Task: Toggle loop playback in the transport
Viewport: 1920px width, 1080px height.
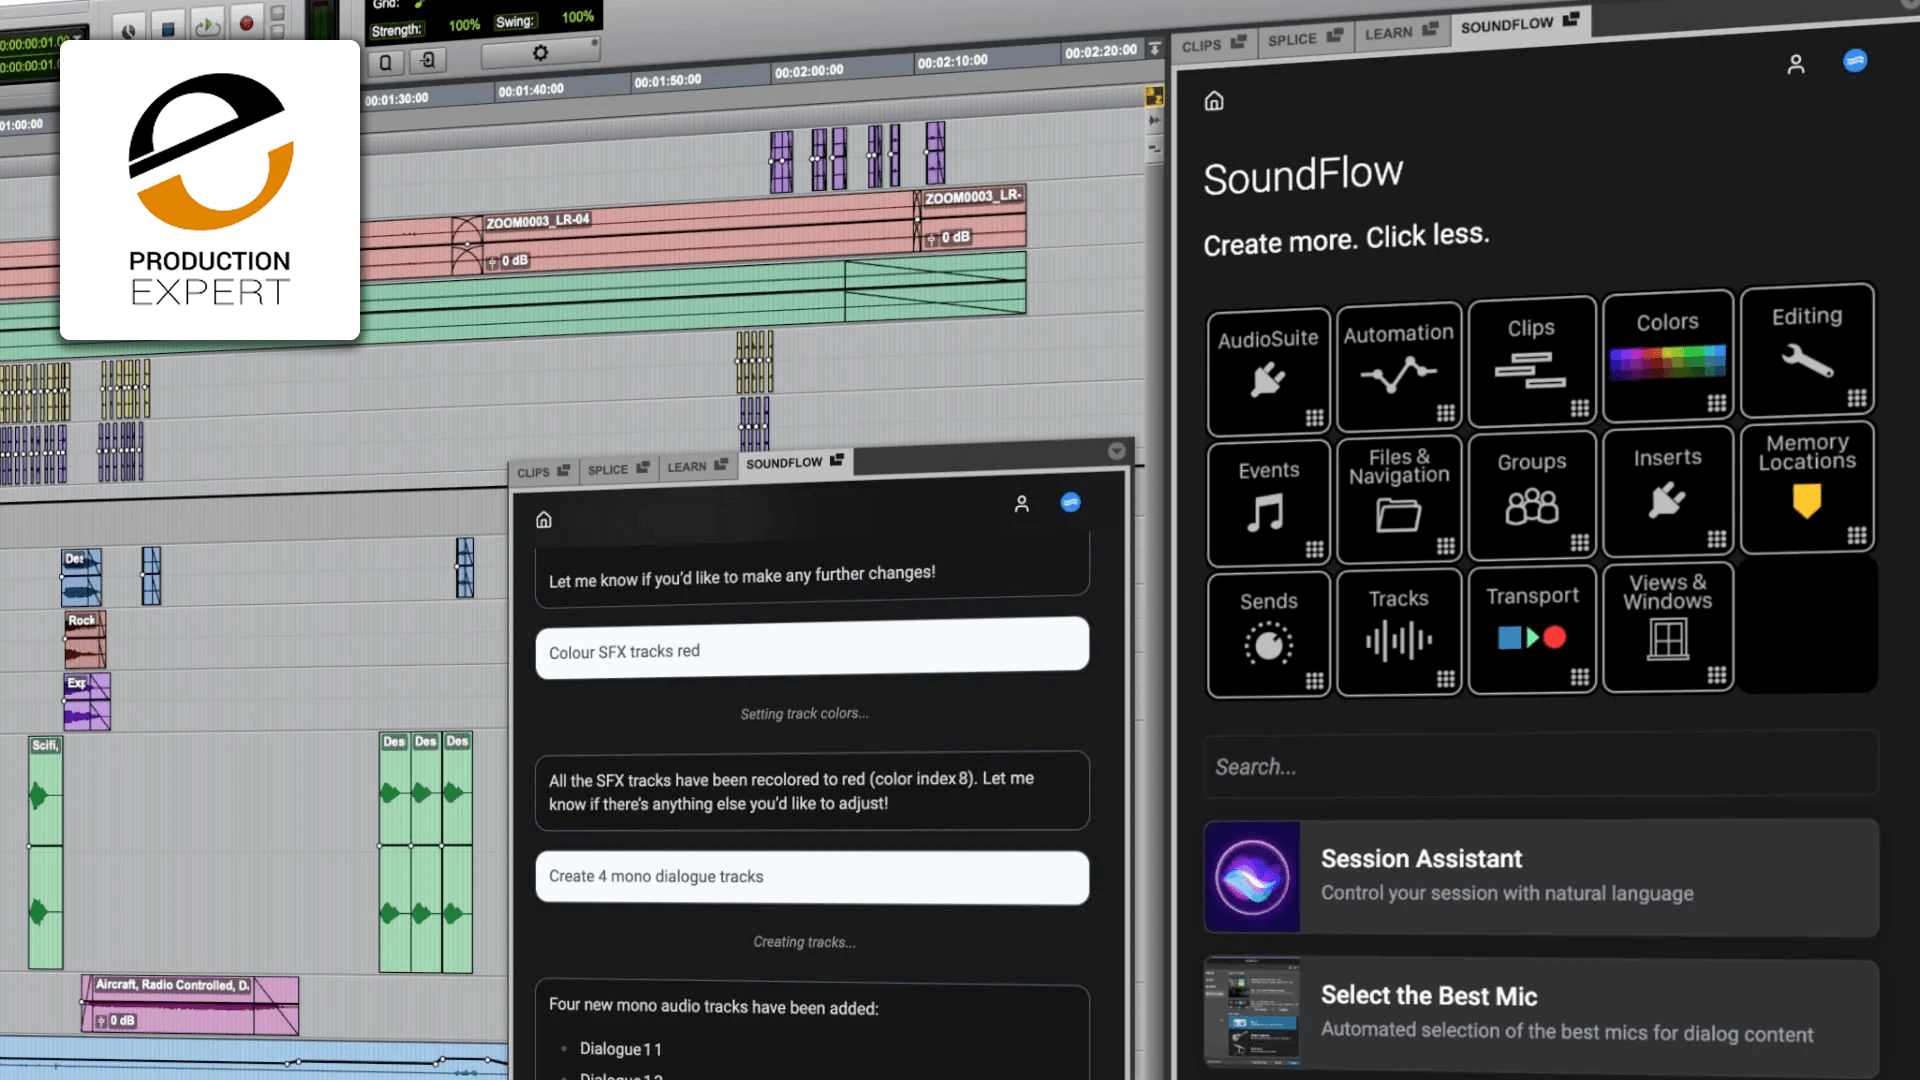Action: (x=207, y=26)
